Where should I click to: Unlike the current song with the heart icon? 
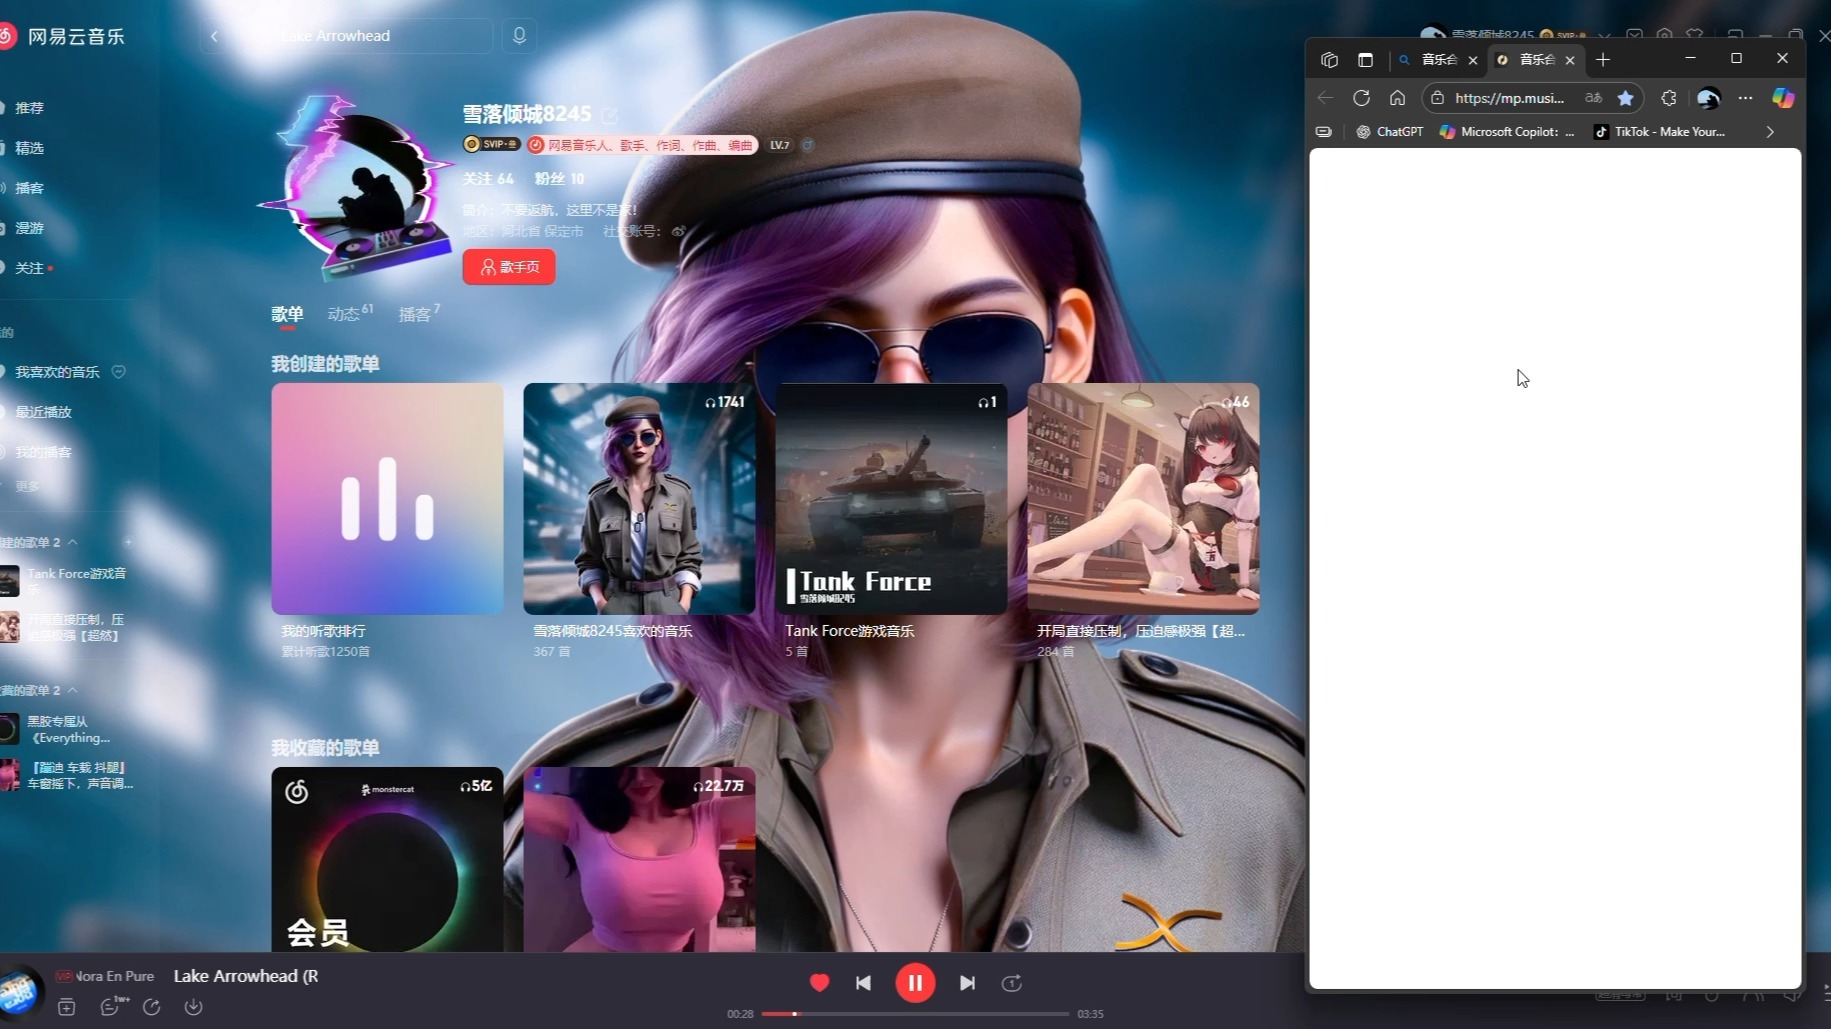pos(819,983)
